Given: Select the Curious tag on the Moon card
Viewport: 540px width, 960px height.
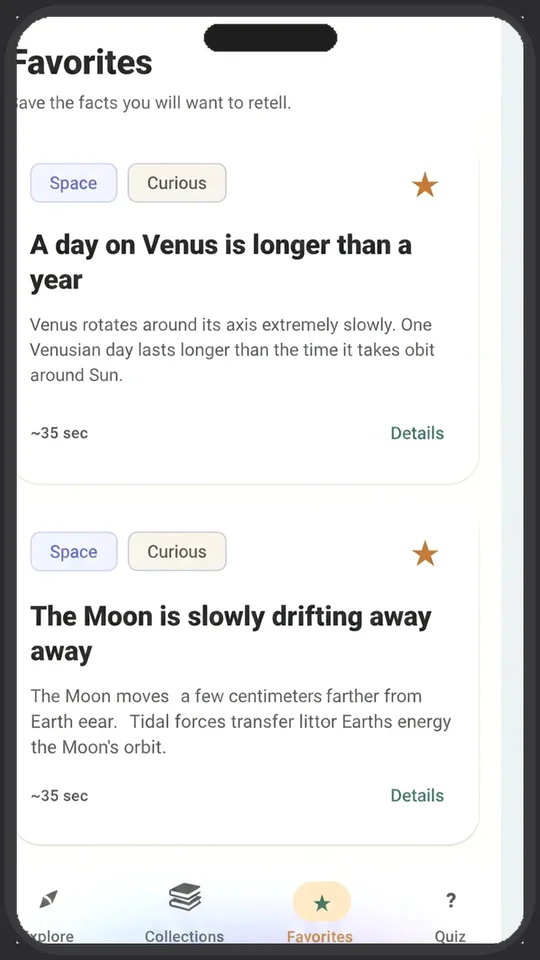Looking at the screenshot, I should [177, 552].
